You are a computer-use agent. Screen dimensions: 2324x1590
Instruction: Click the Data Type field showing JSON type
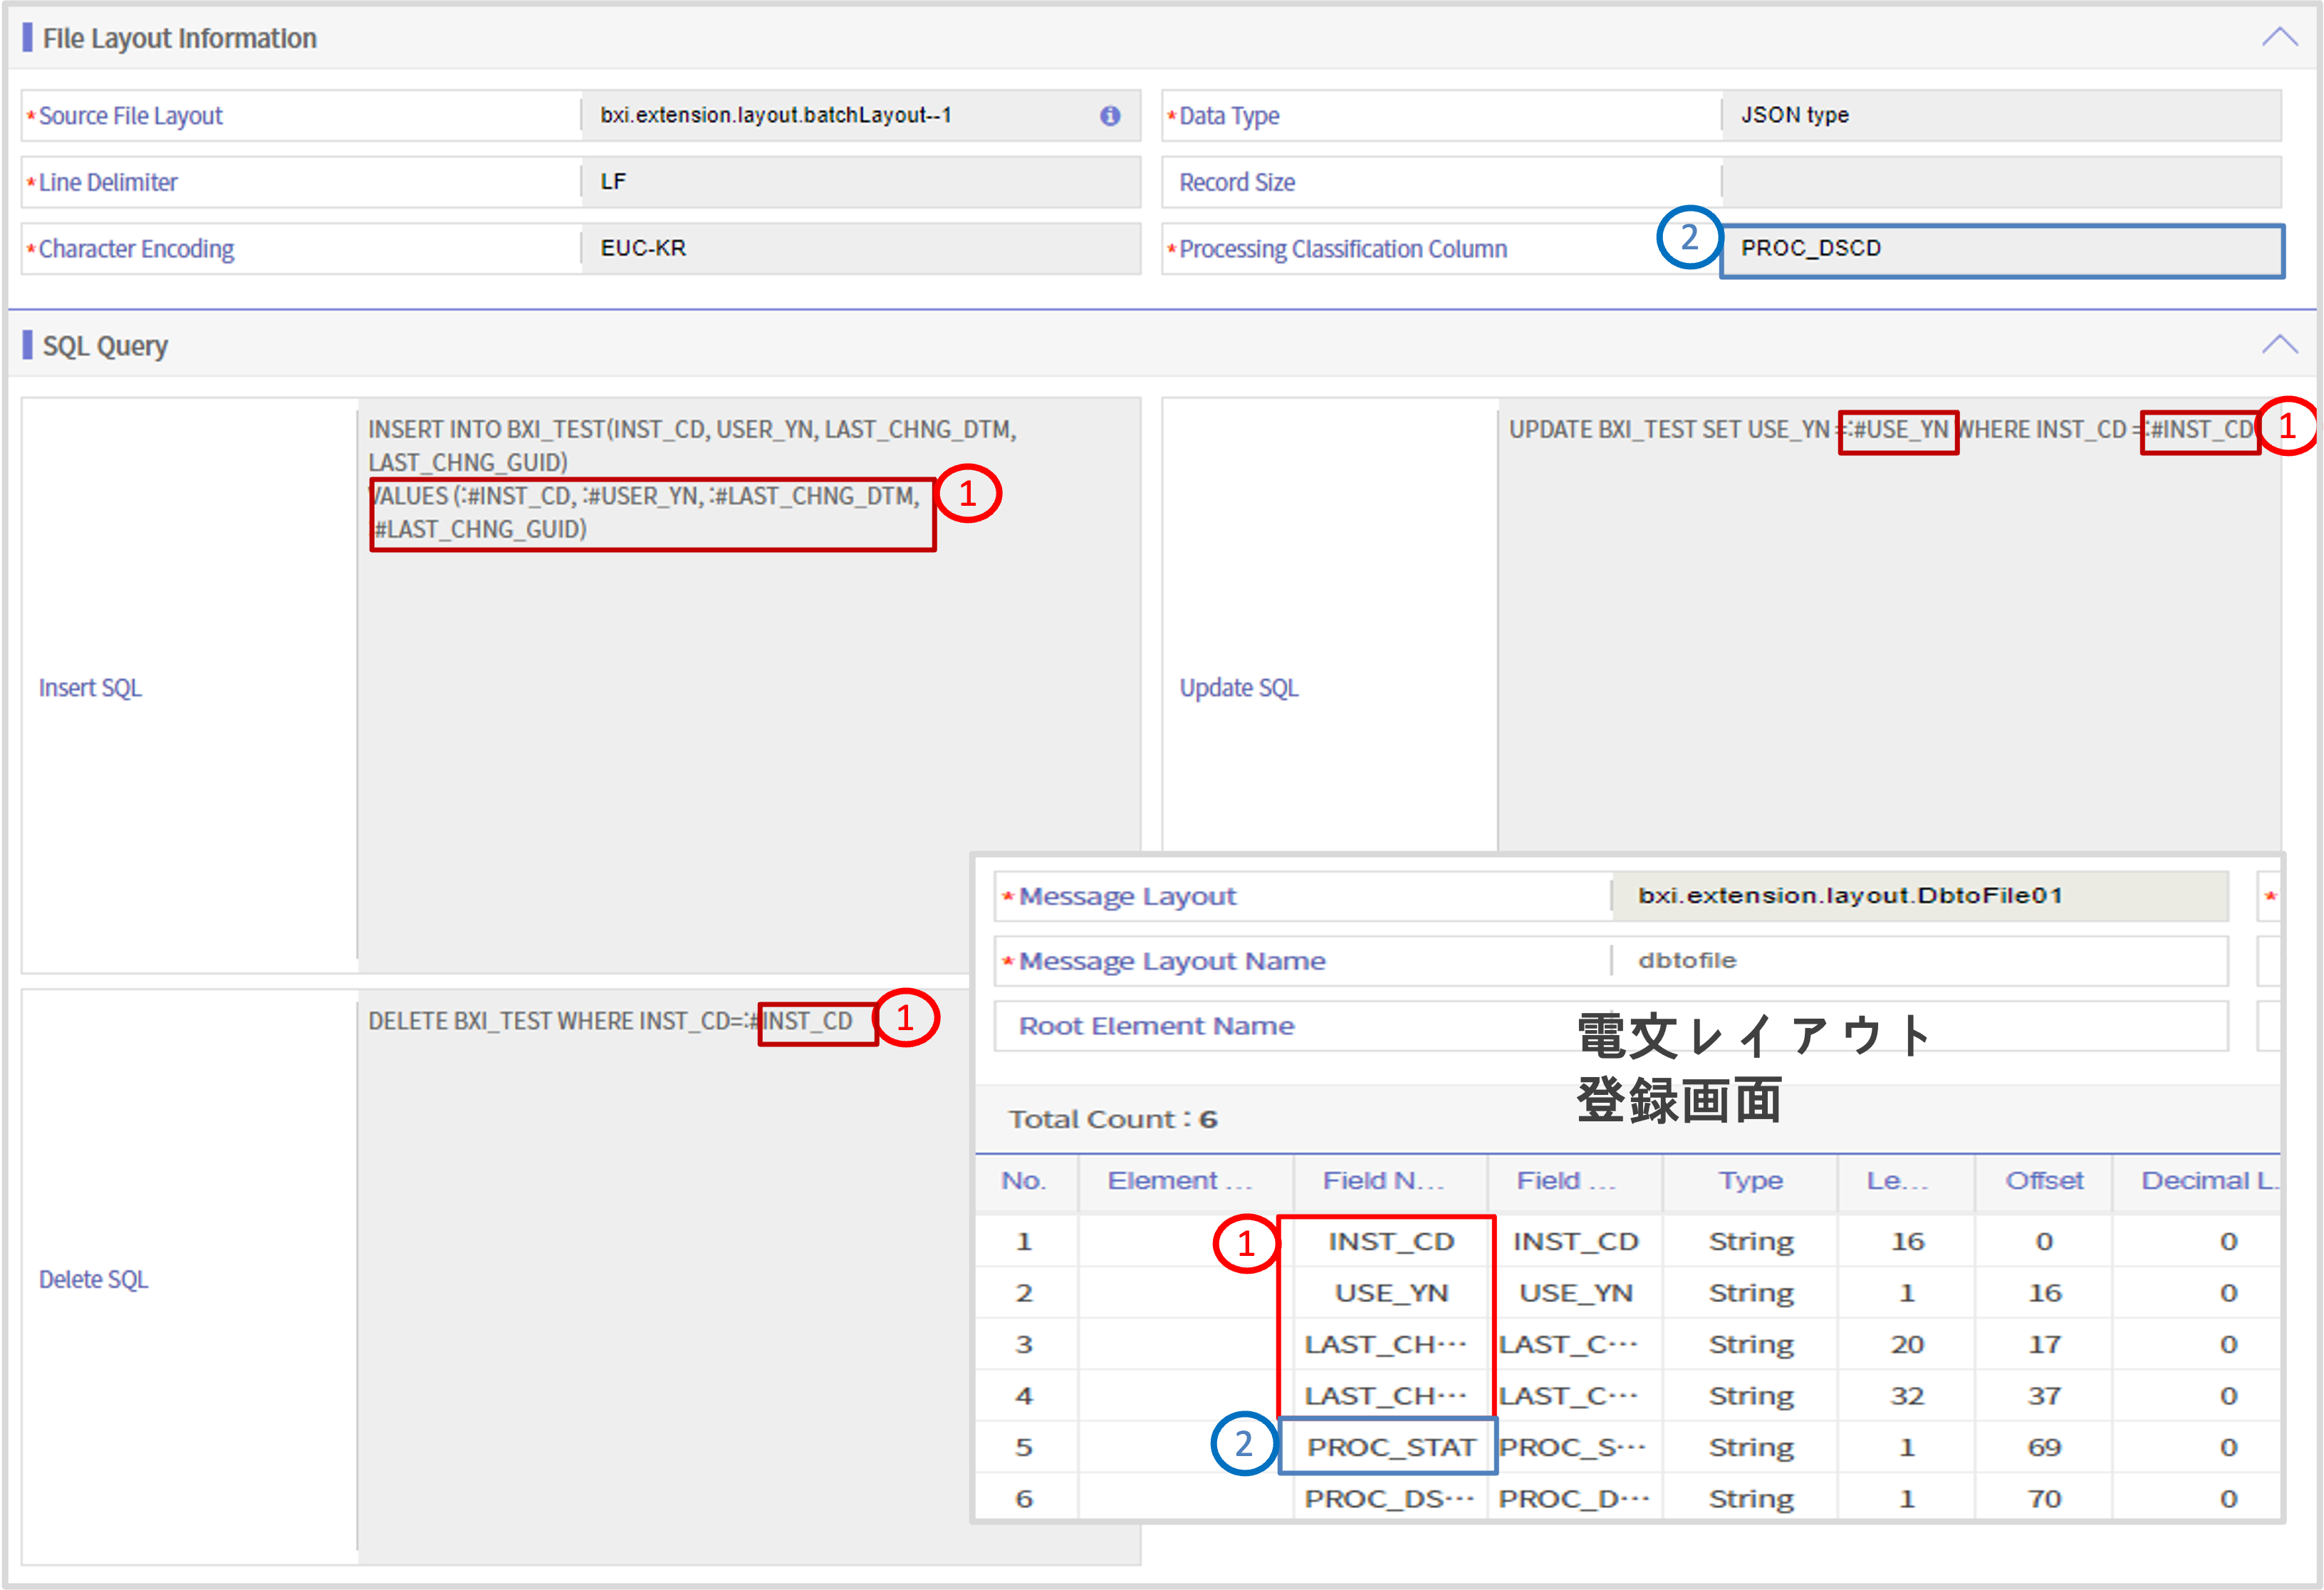point(2000,115)
